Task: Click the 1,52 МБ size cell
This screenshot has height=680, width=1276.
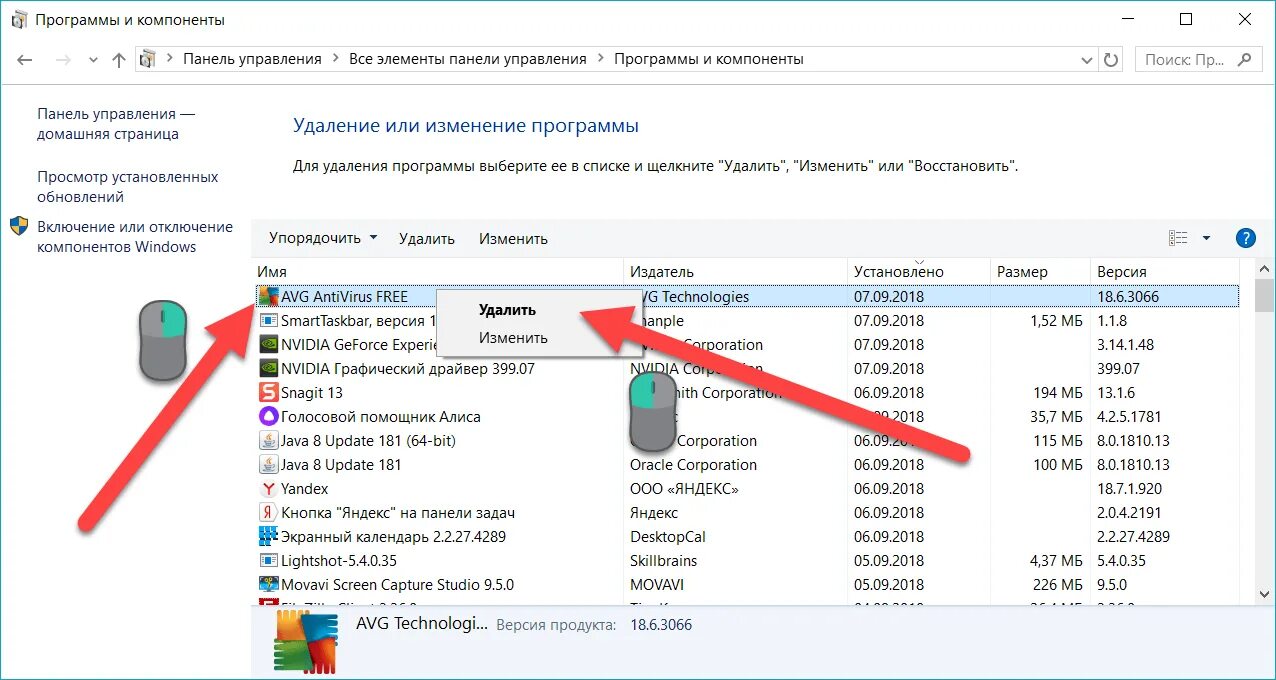Action: pos(1057,320)
